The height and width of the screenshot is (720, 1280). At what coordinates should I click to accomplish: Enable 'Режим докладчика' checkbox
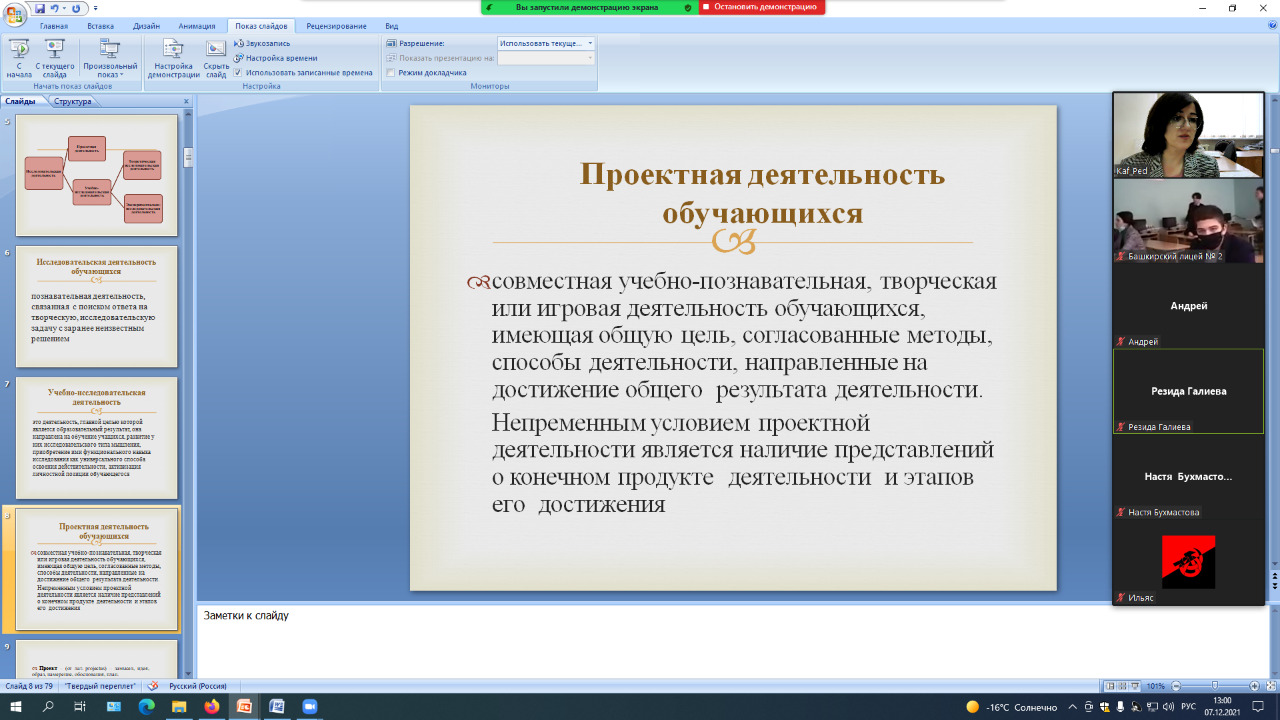391,72
